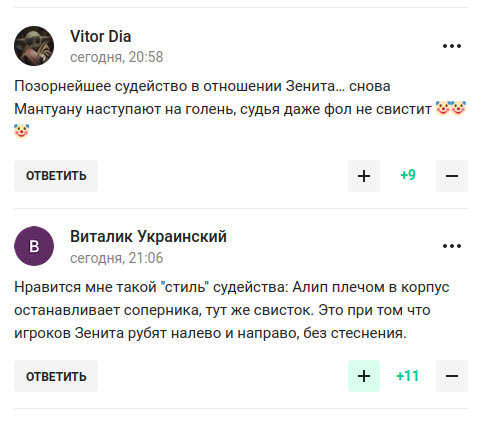Screen dimensions: 492x425
Task: Toggle the highlighted plus vote on Виталик's comment
Action: pyautogui.click(x=364, y=376)
